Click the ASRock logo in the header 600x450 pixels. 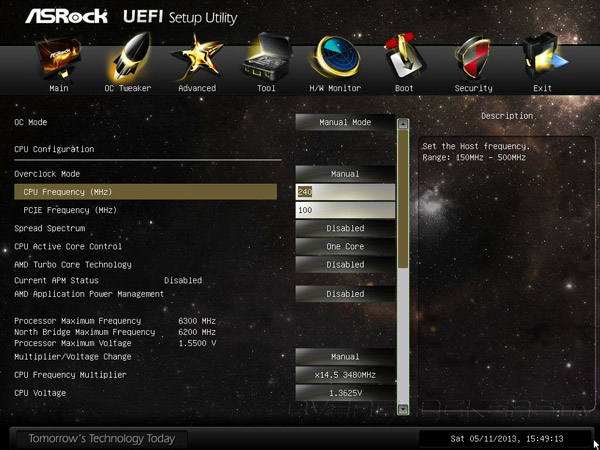pyautogui.click(x=66, y=17)
